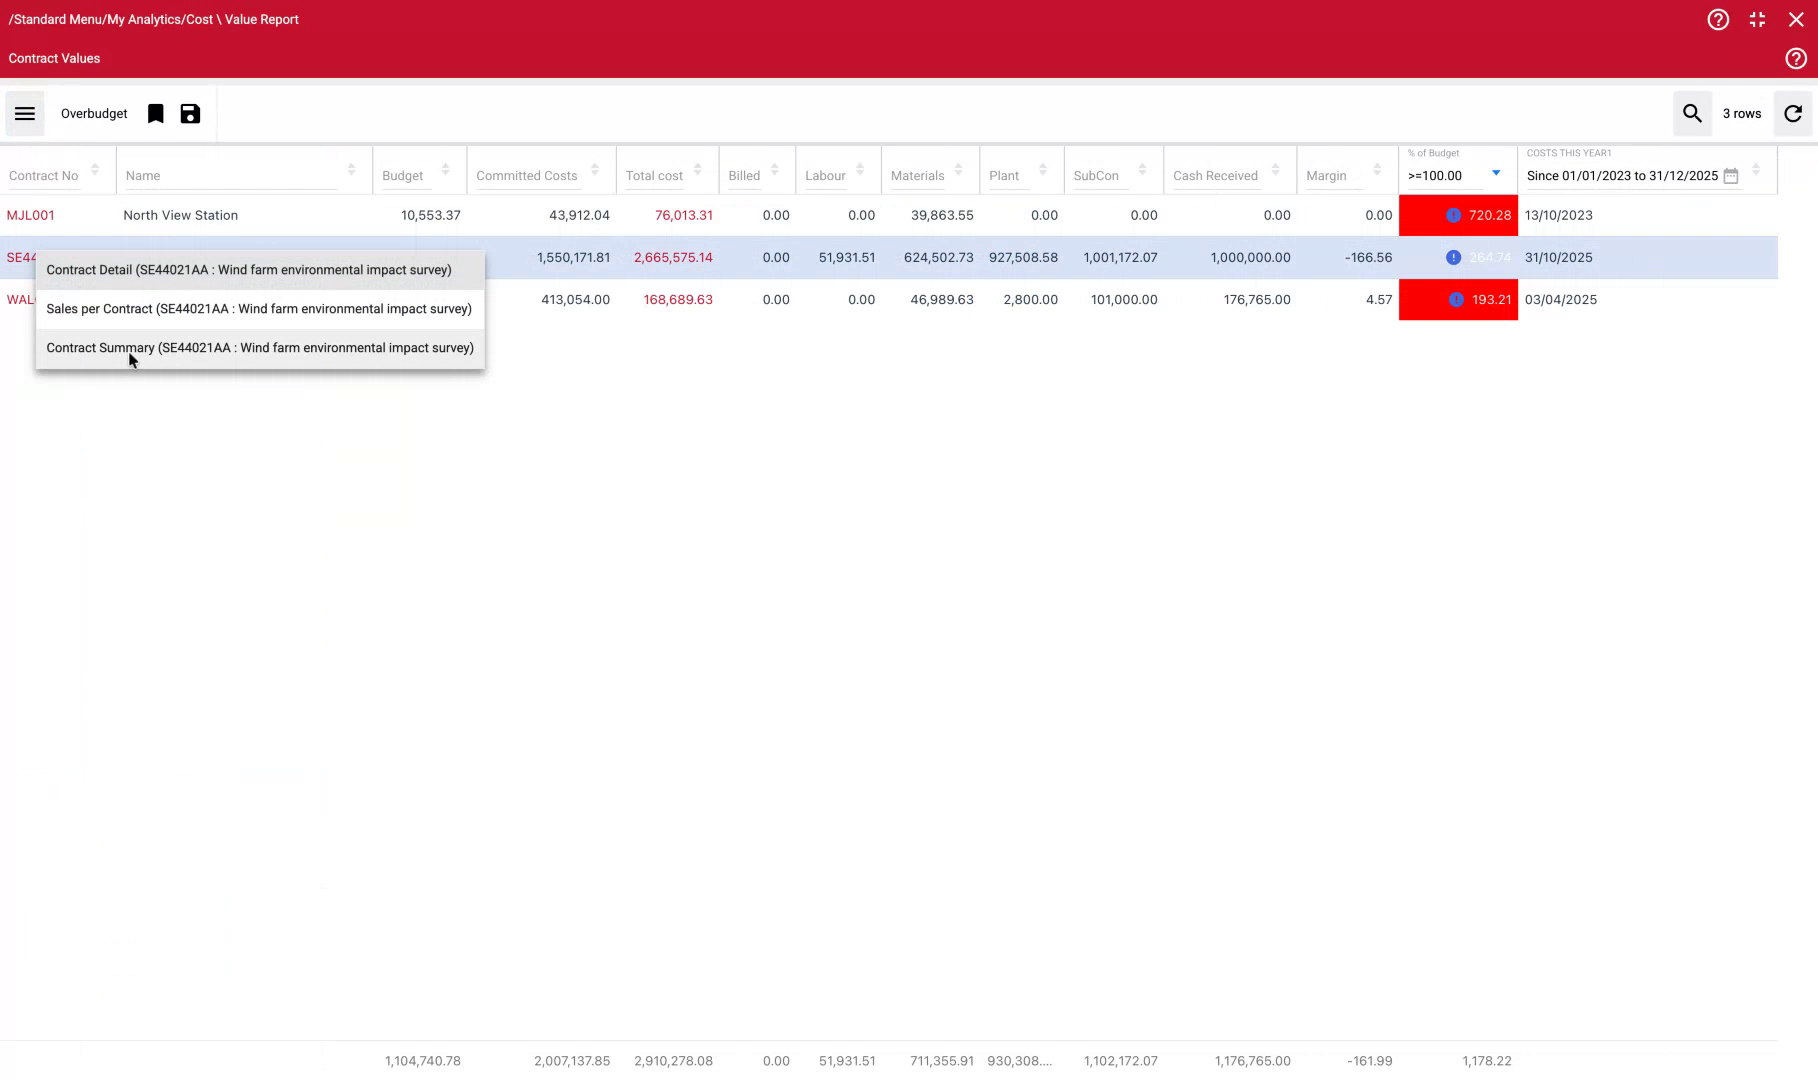Choose Contract Summary for SE44021AA
The height and width of the screenshot is (1080, 1818).
pyautogui.click(x=260, y=347)
